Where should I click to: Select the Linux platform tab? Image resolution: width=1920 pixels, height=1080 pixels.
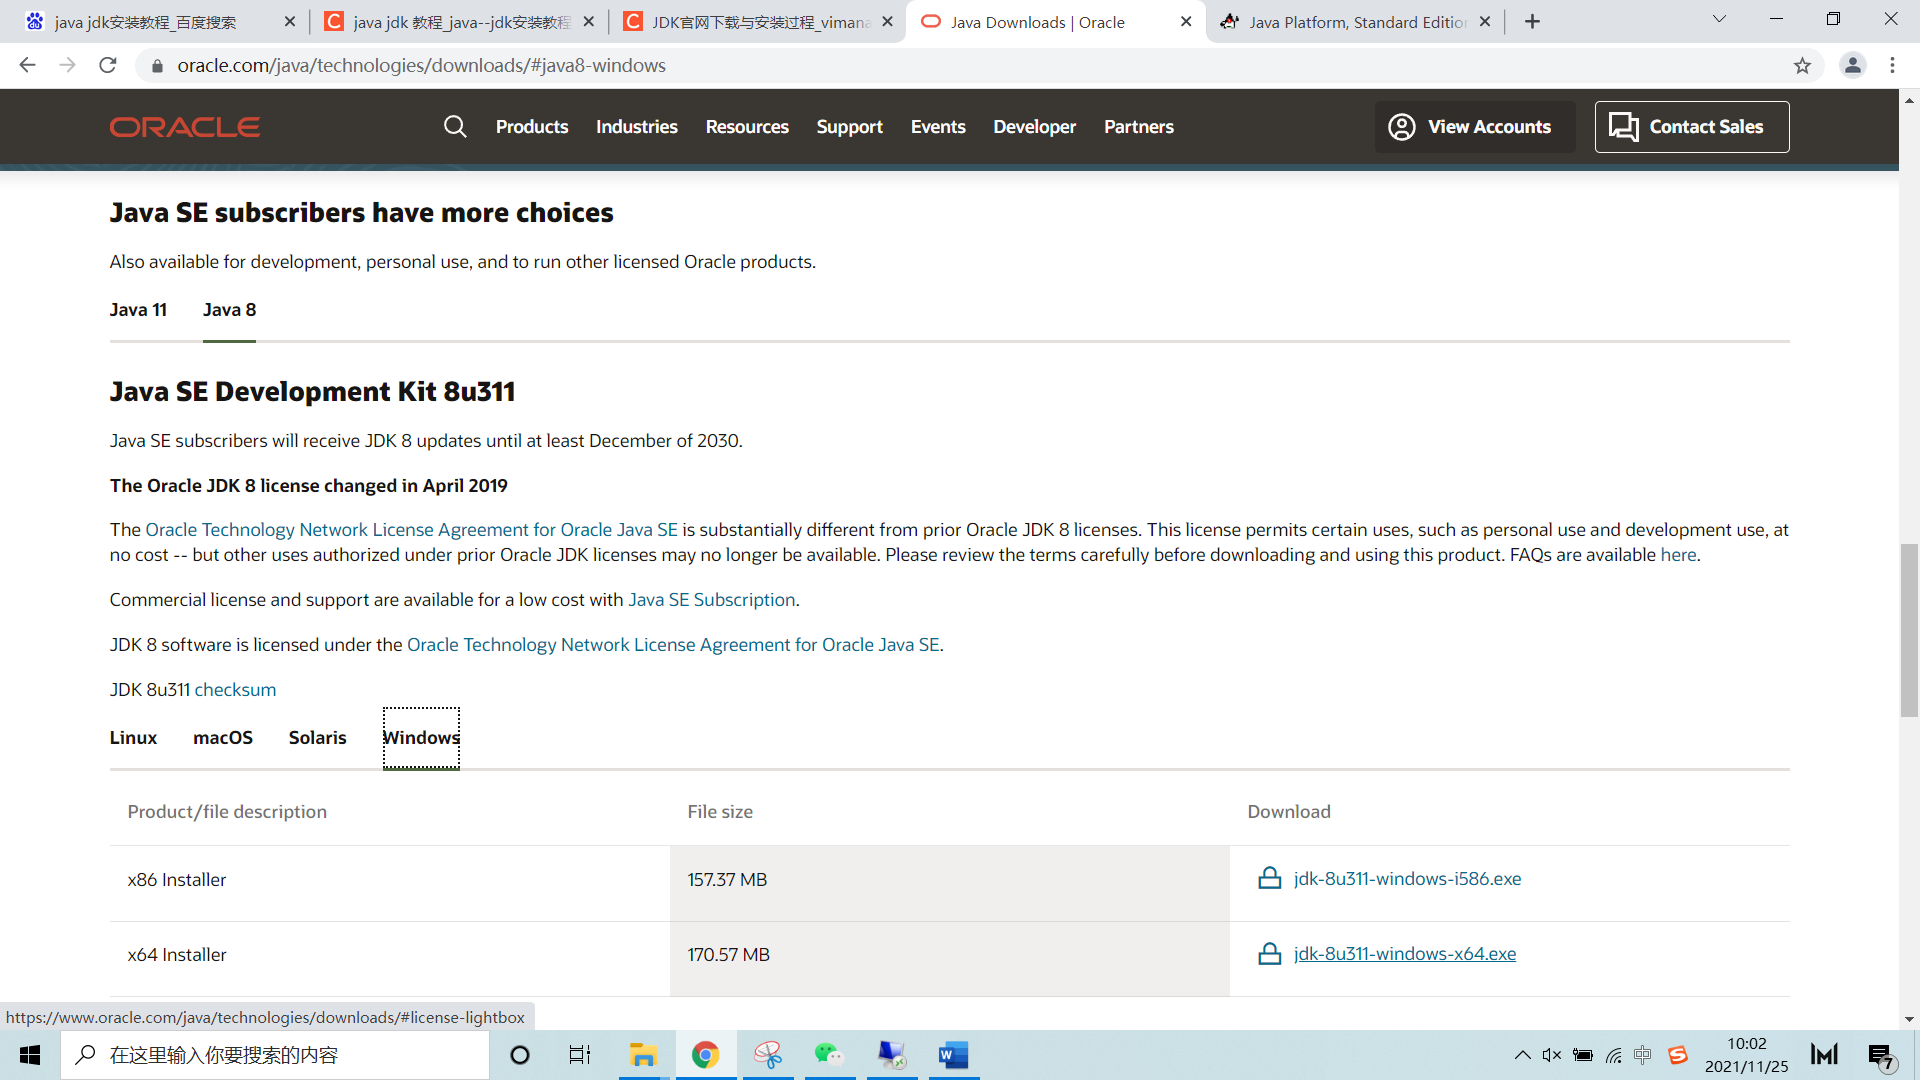(133, 738)
